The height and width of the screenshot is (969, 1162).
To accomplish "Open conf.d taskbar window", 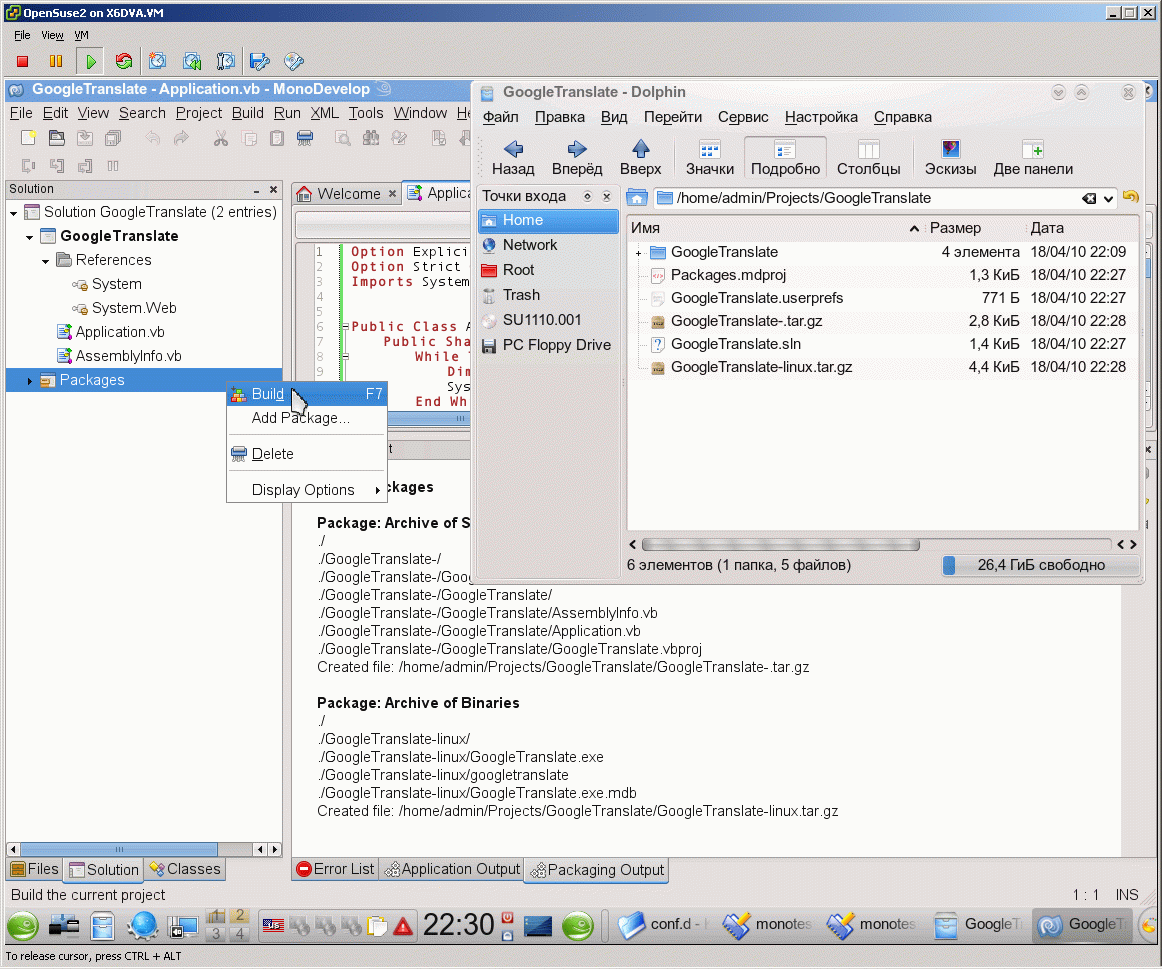I will 661,925.
